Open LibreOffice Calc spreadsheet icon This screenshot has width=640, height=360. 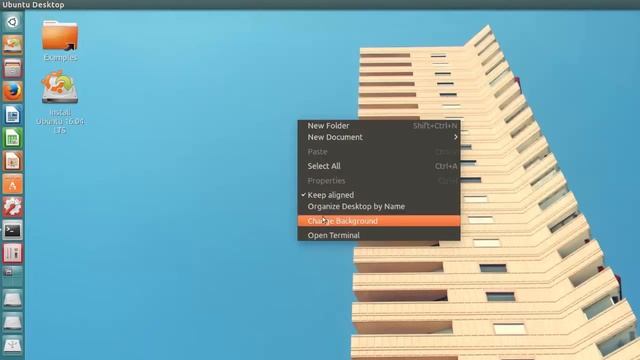(x=12, y=138)
